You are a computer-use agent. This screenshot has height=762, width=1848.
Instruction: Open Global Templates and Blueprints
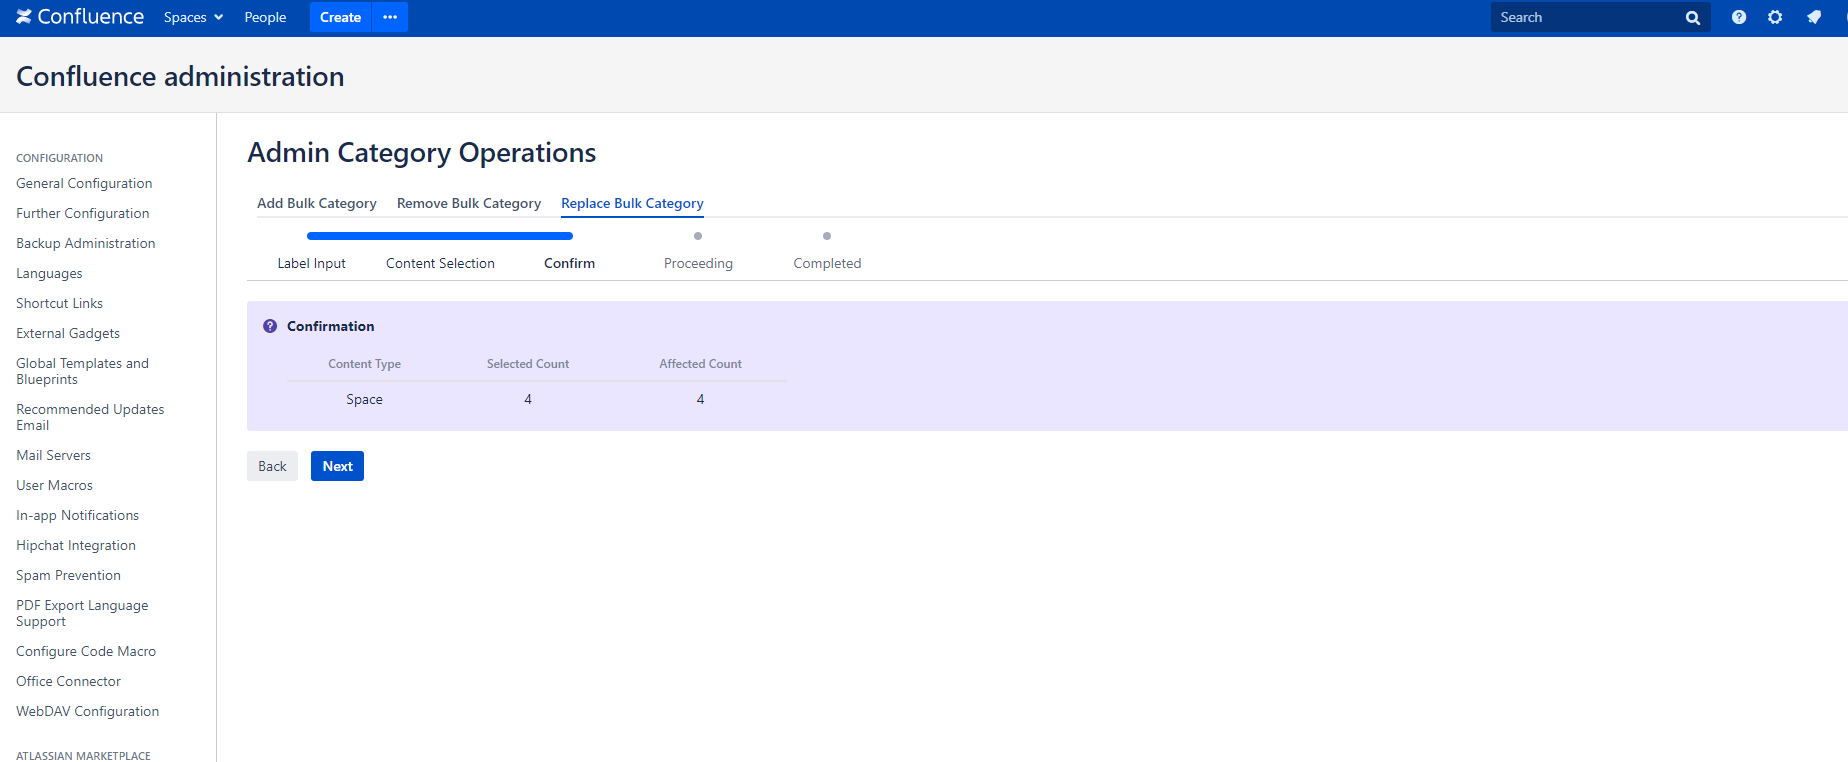click(82, 371)
